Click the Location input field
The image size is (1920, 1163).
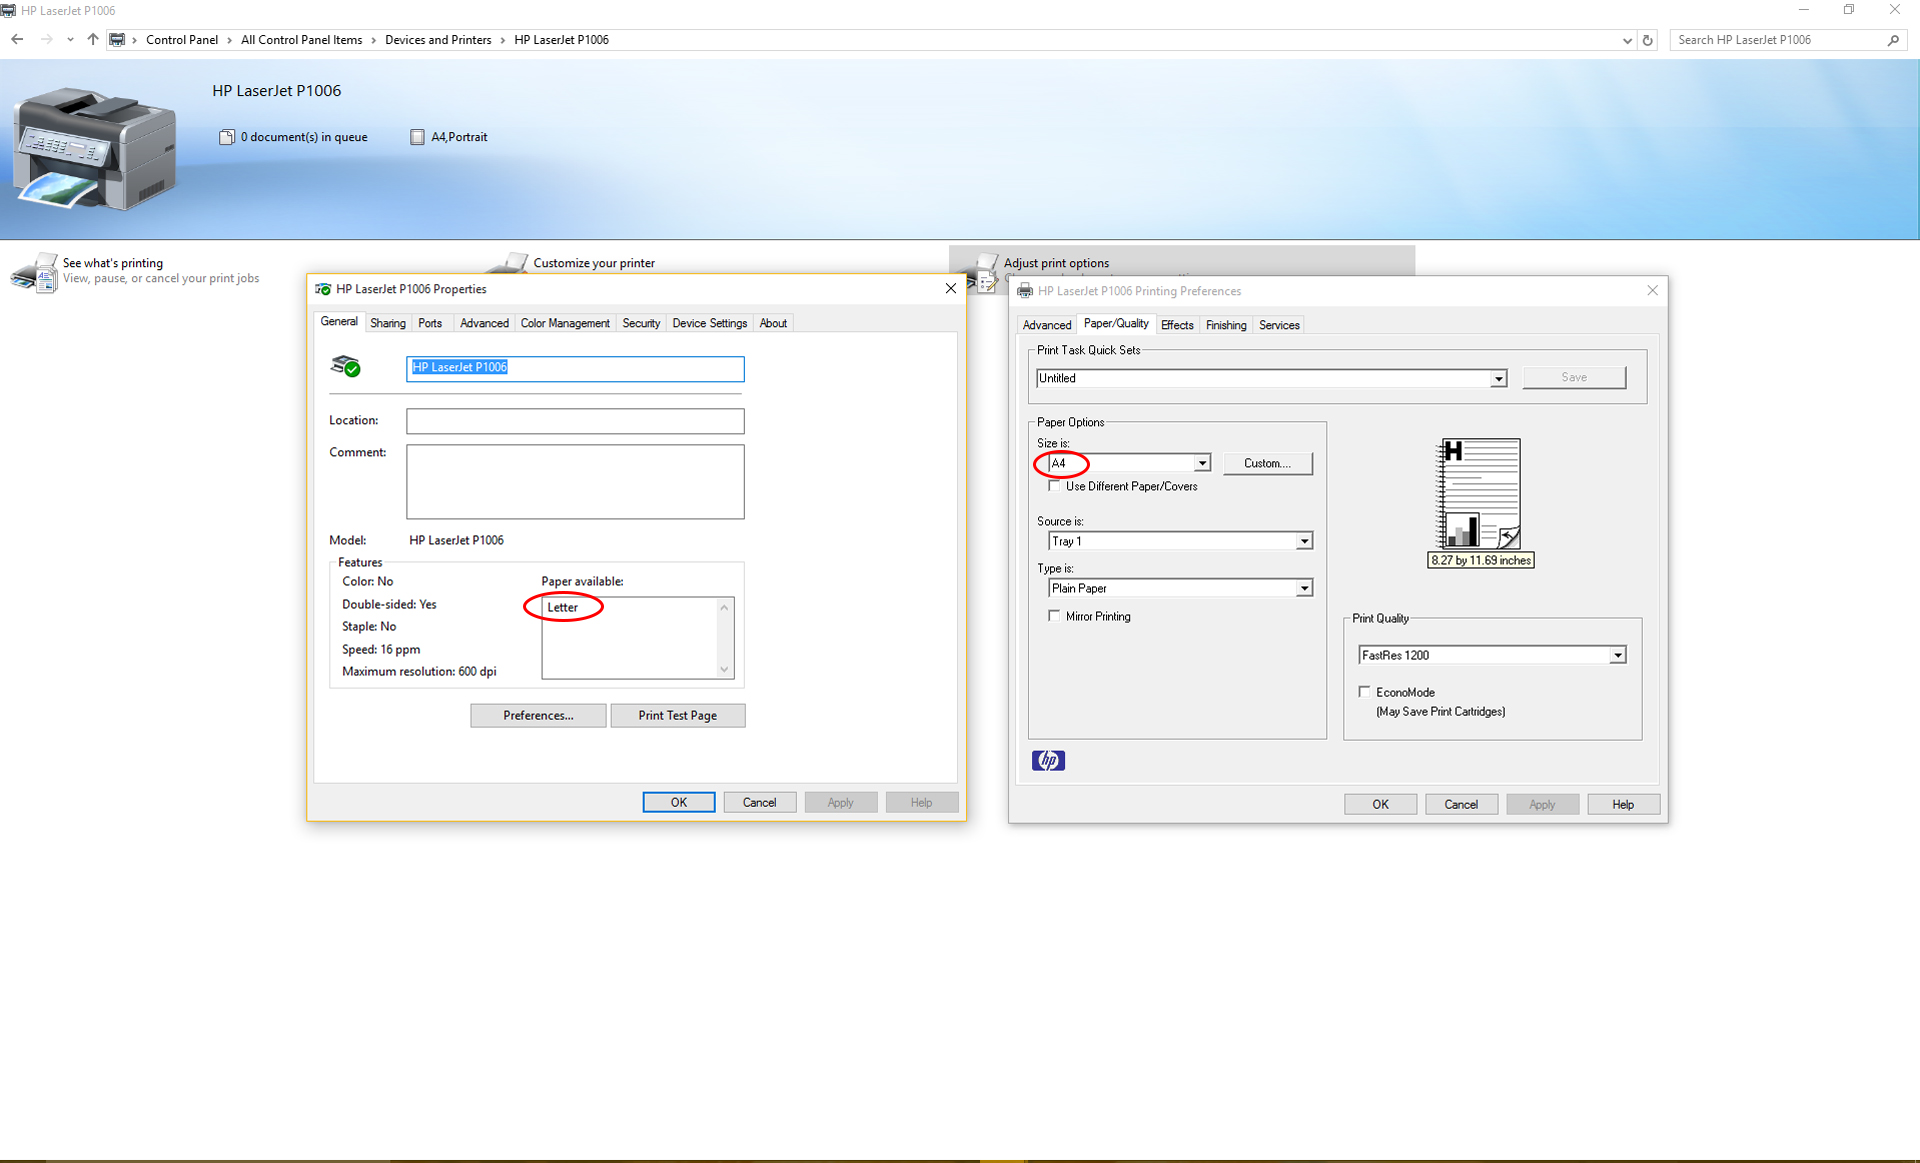[x=575, y=421]
